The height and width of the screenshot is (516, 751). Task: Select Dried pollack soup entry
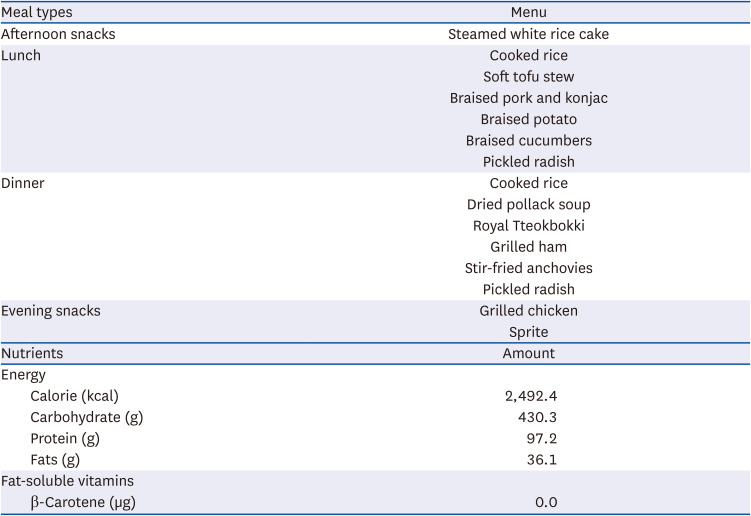[528, 204]
